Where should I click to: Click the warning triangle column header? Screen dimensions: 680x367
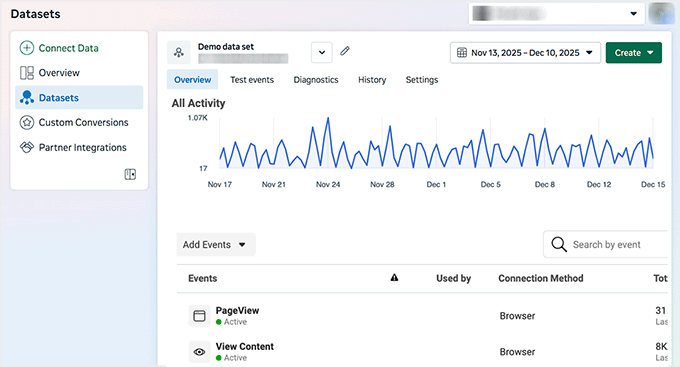click(394, 278)
